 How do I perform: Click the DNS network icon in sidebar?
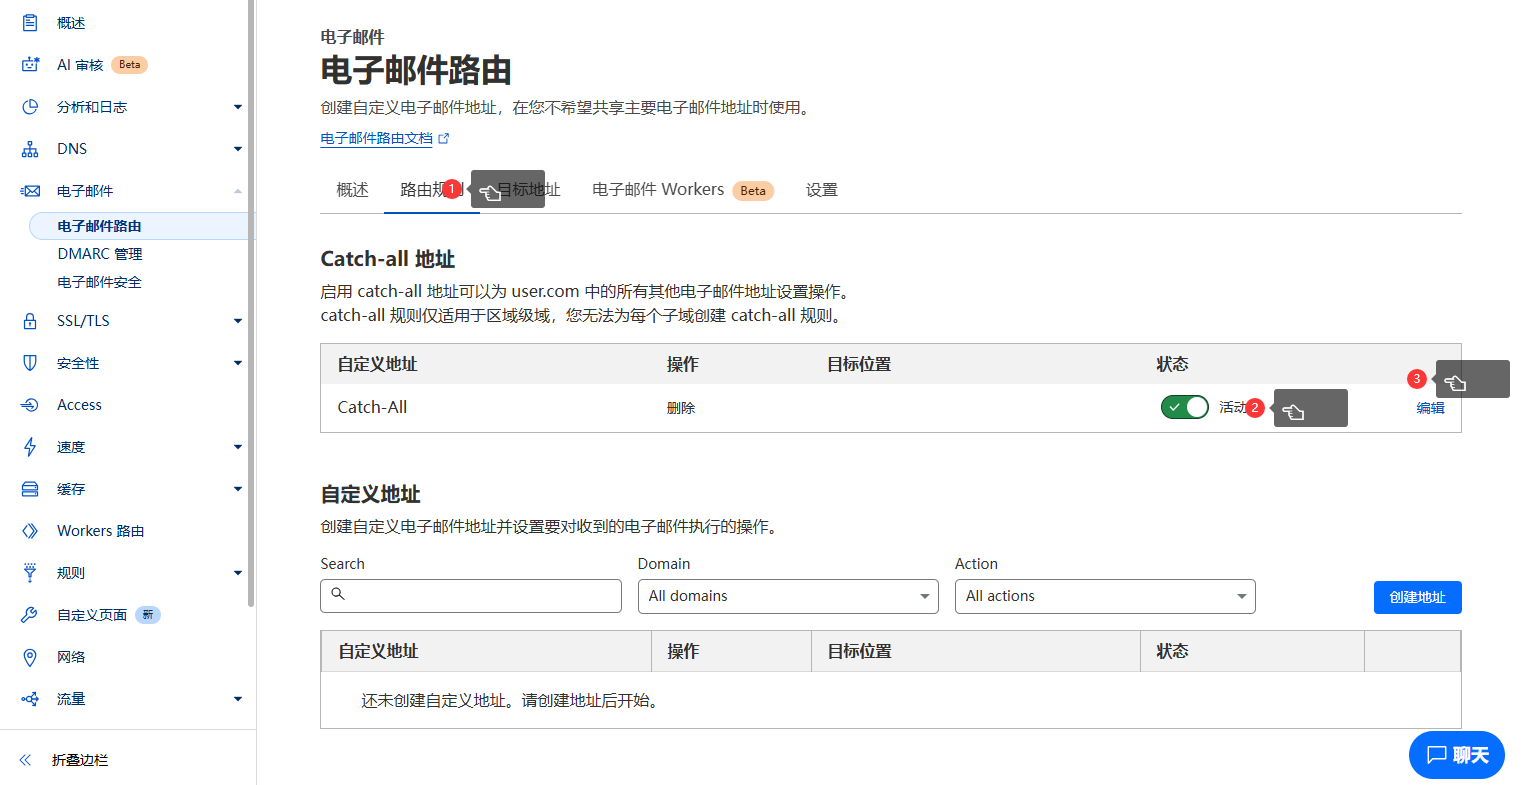point(30,149)
